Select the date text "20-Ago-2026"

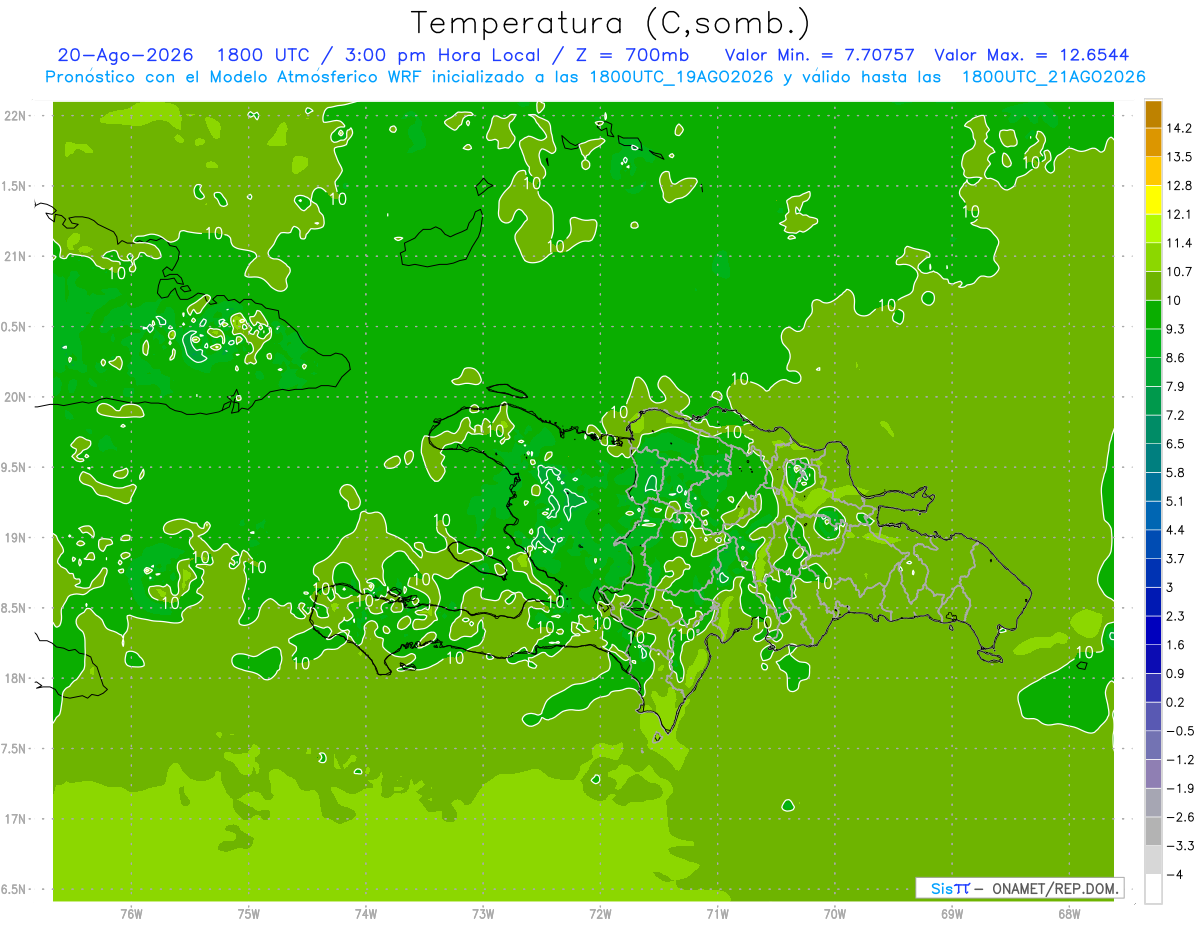pyautogui.click(x=126, y=55)
